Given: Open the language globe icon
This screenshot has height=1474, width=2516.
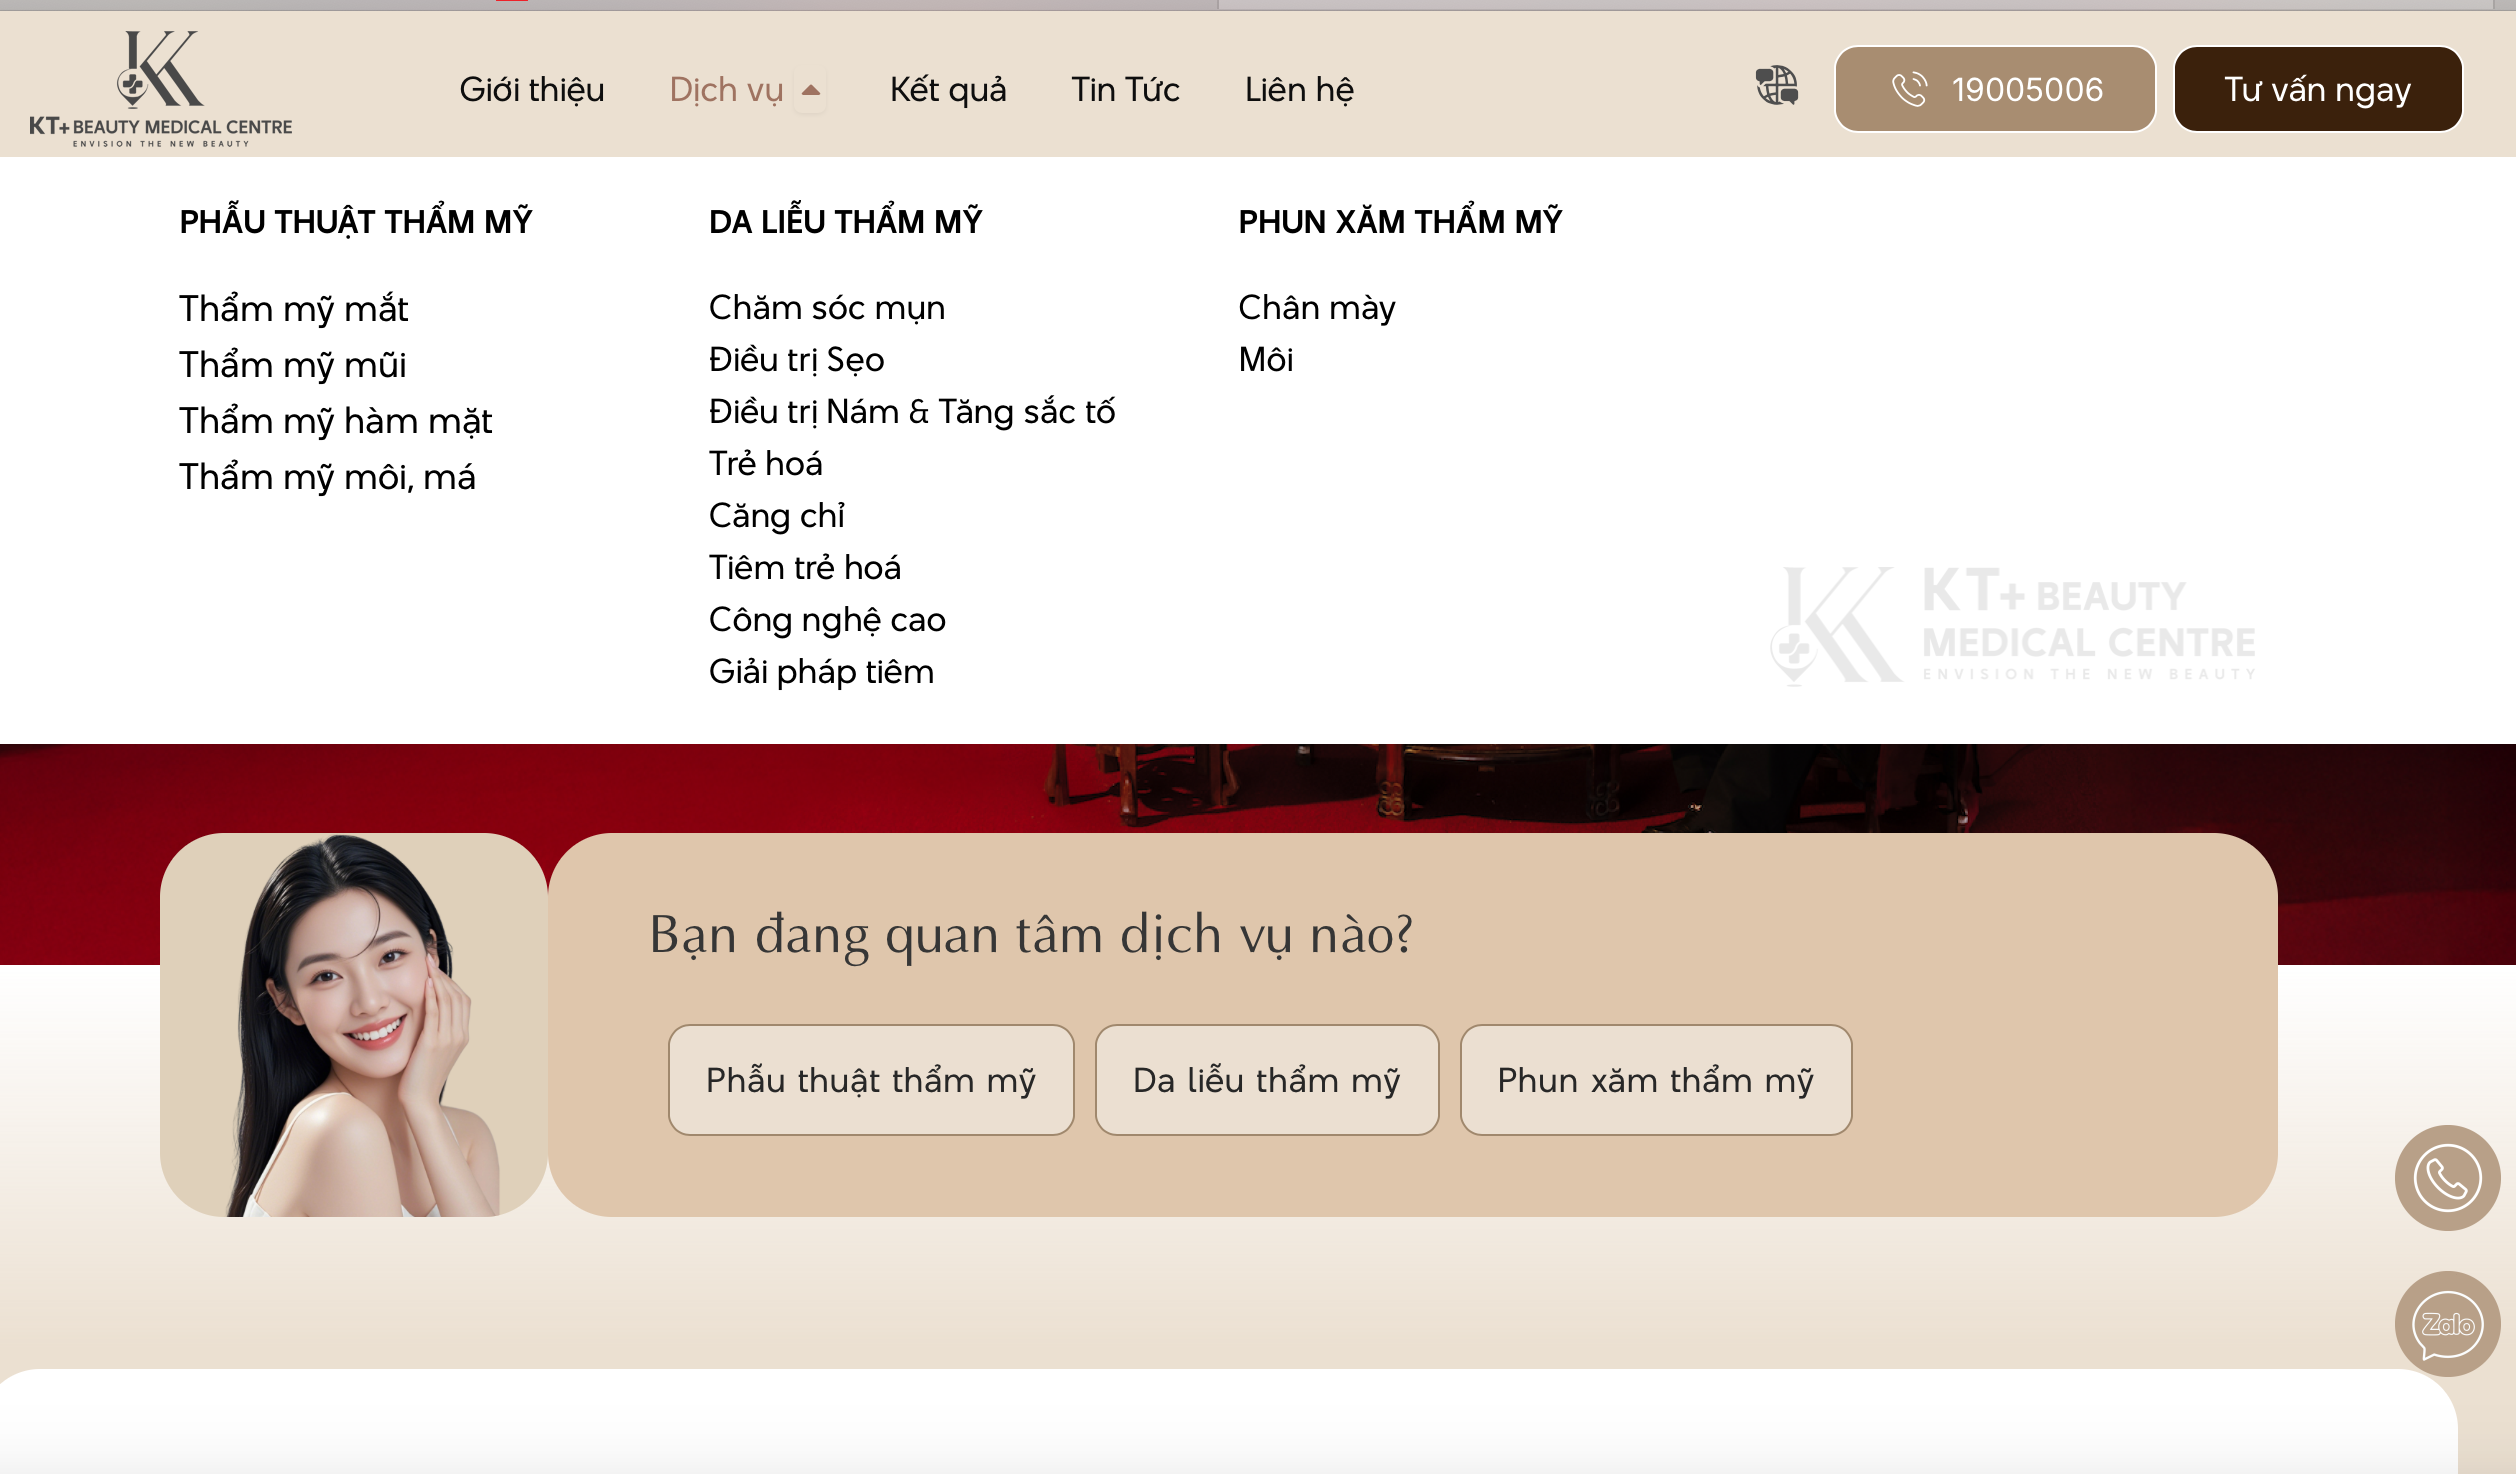Looking at the screenshot, I should pos(1777,86).
